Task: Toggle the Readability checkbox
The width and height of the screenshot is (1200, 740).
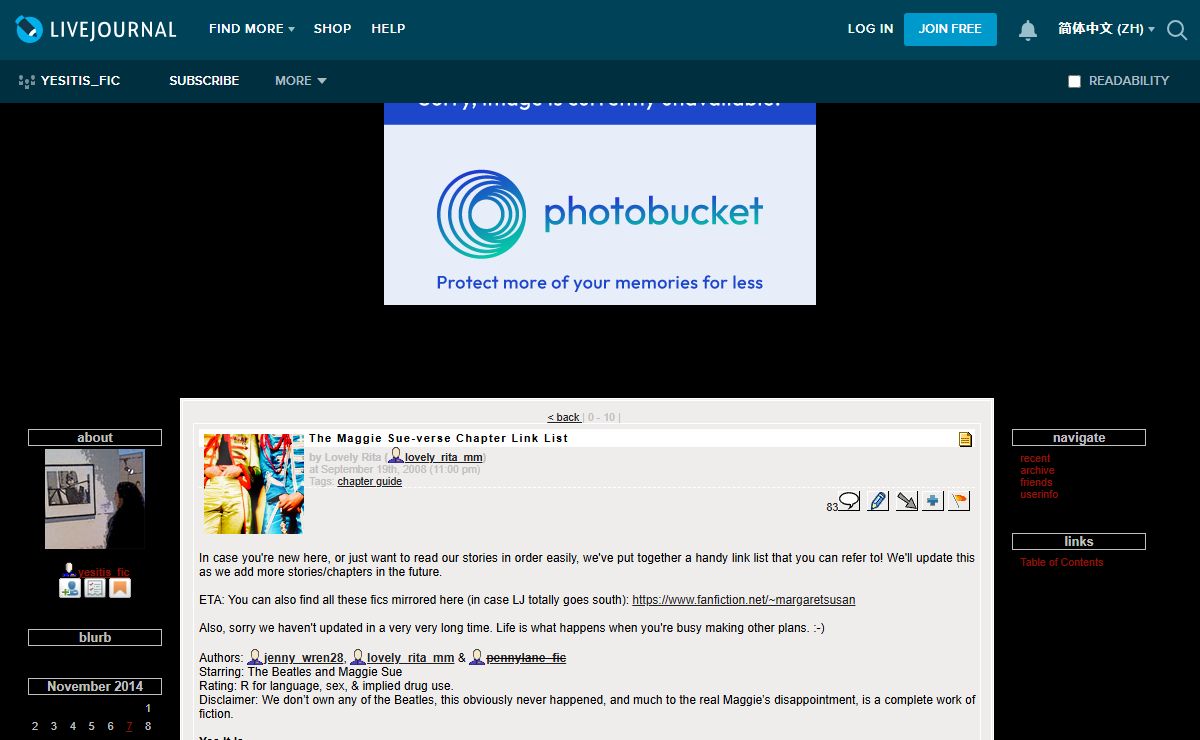Action: pyautogui.click(x=1074, y=81)
